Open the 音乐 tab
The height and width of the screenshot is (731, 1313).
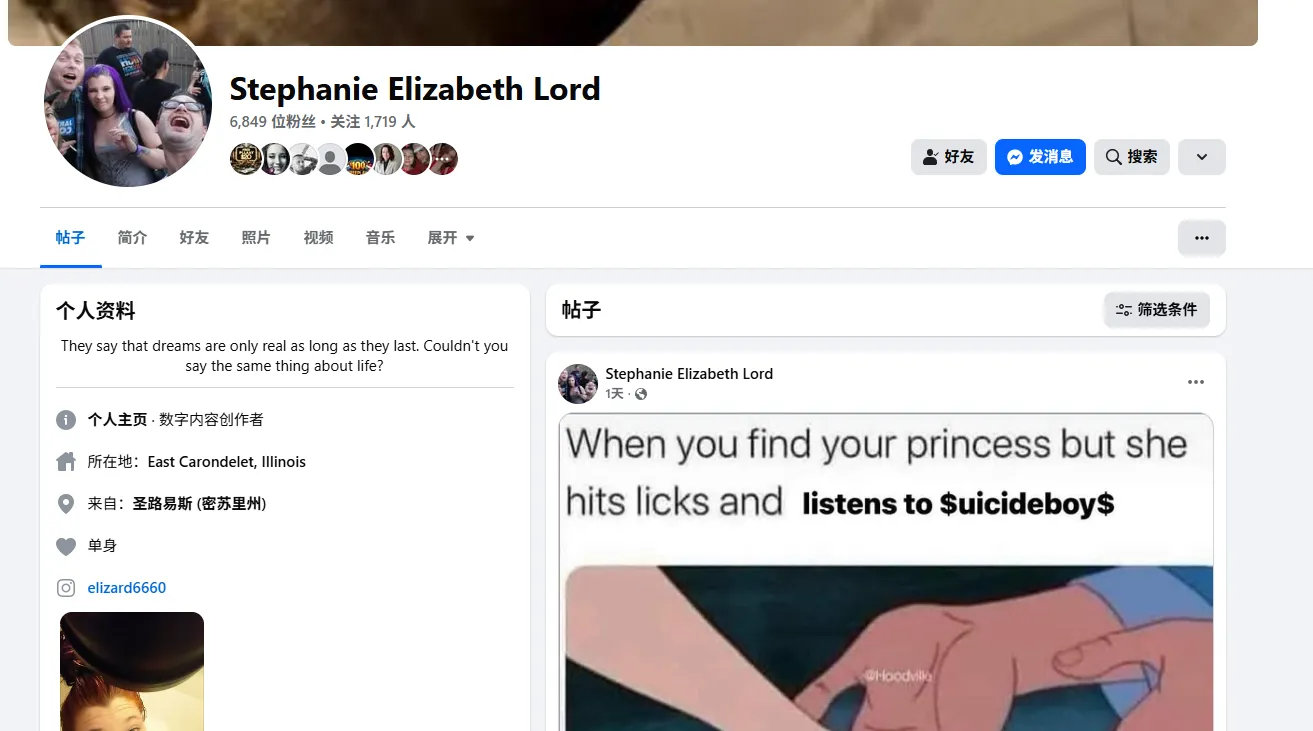coord(380,238)
